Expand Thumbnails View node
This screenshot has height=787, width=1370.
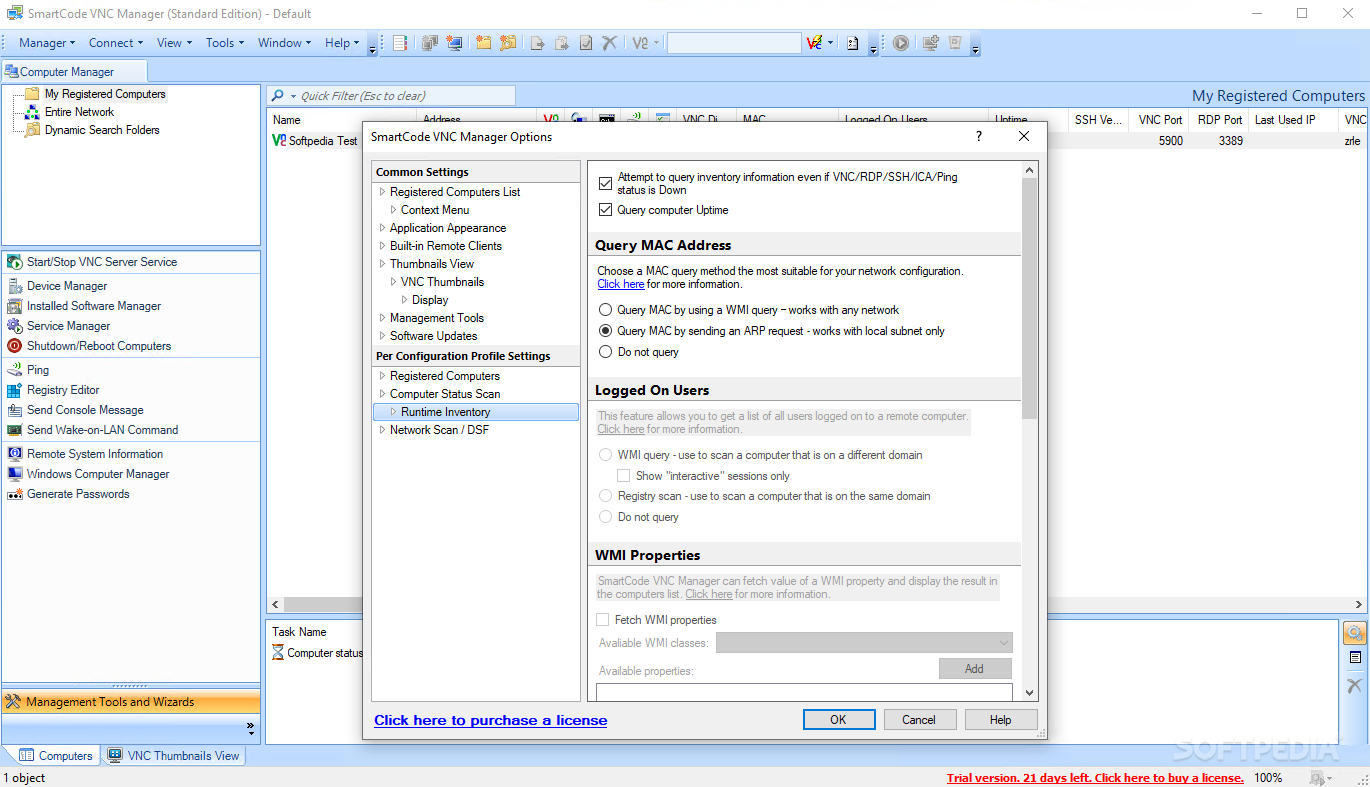(382, 264)
